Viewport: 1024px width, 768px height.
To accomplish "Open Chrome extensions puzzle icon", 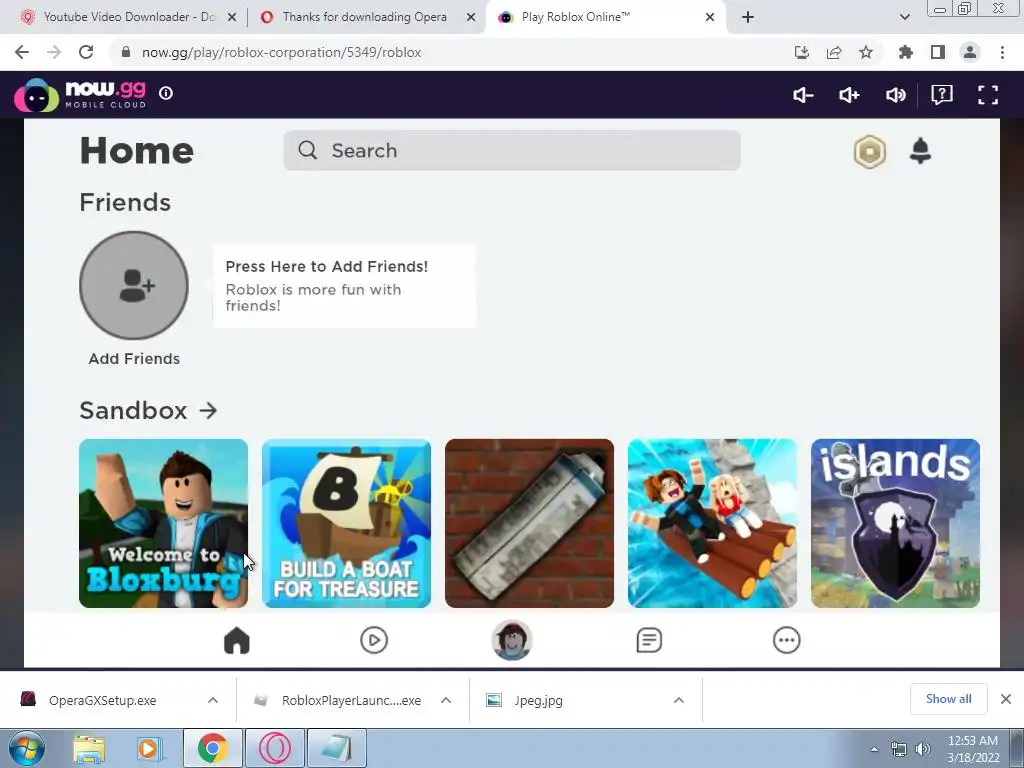I will click(x=906, y=52).
